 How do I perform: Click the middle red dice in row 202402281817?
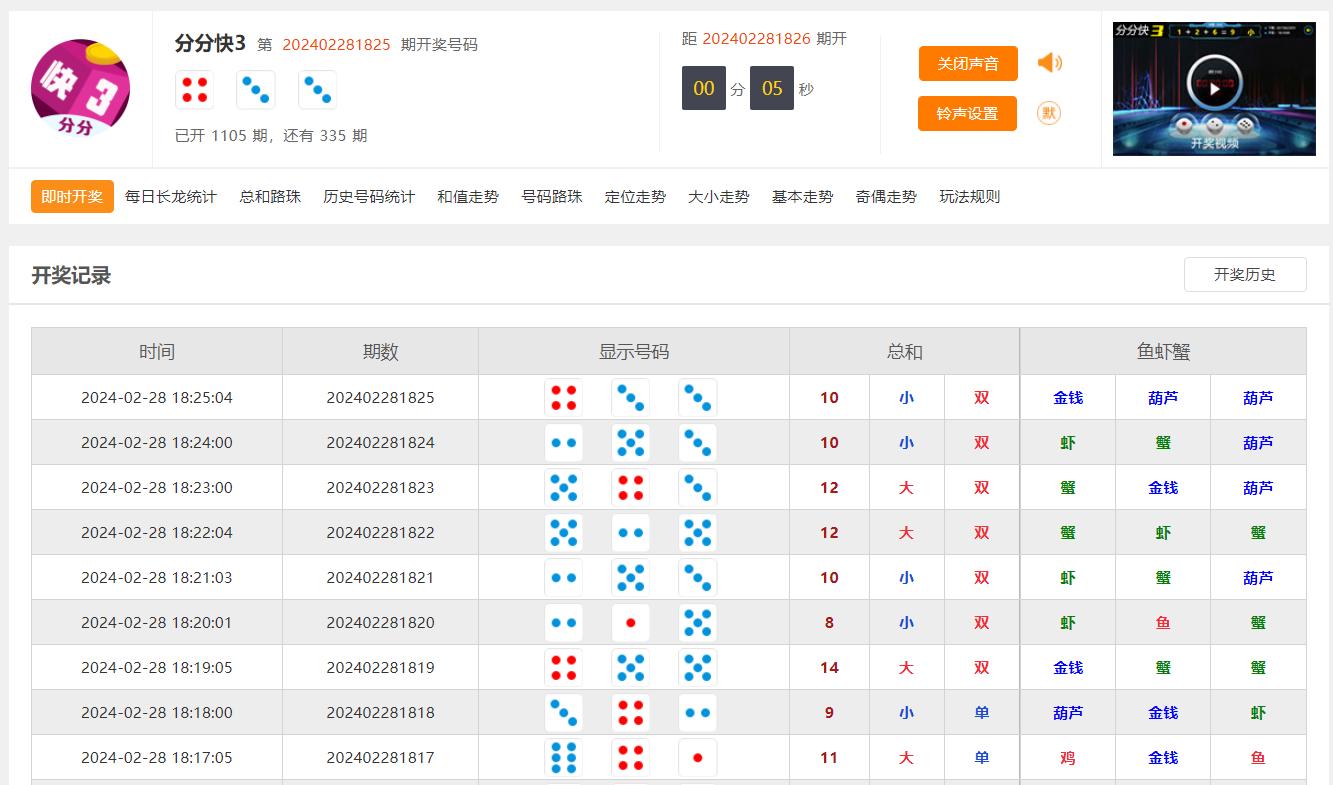[x=630, y=758]
